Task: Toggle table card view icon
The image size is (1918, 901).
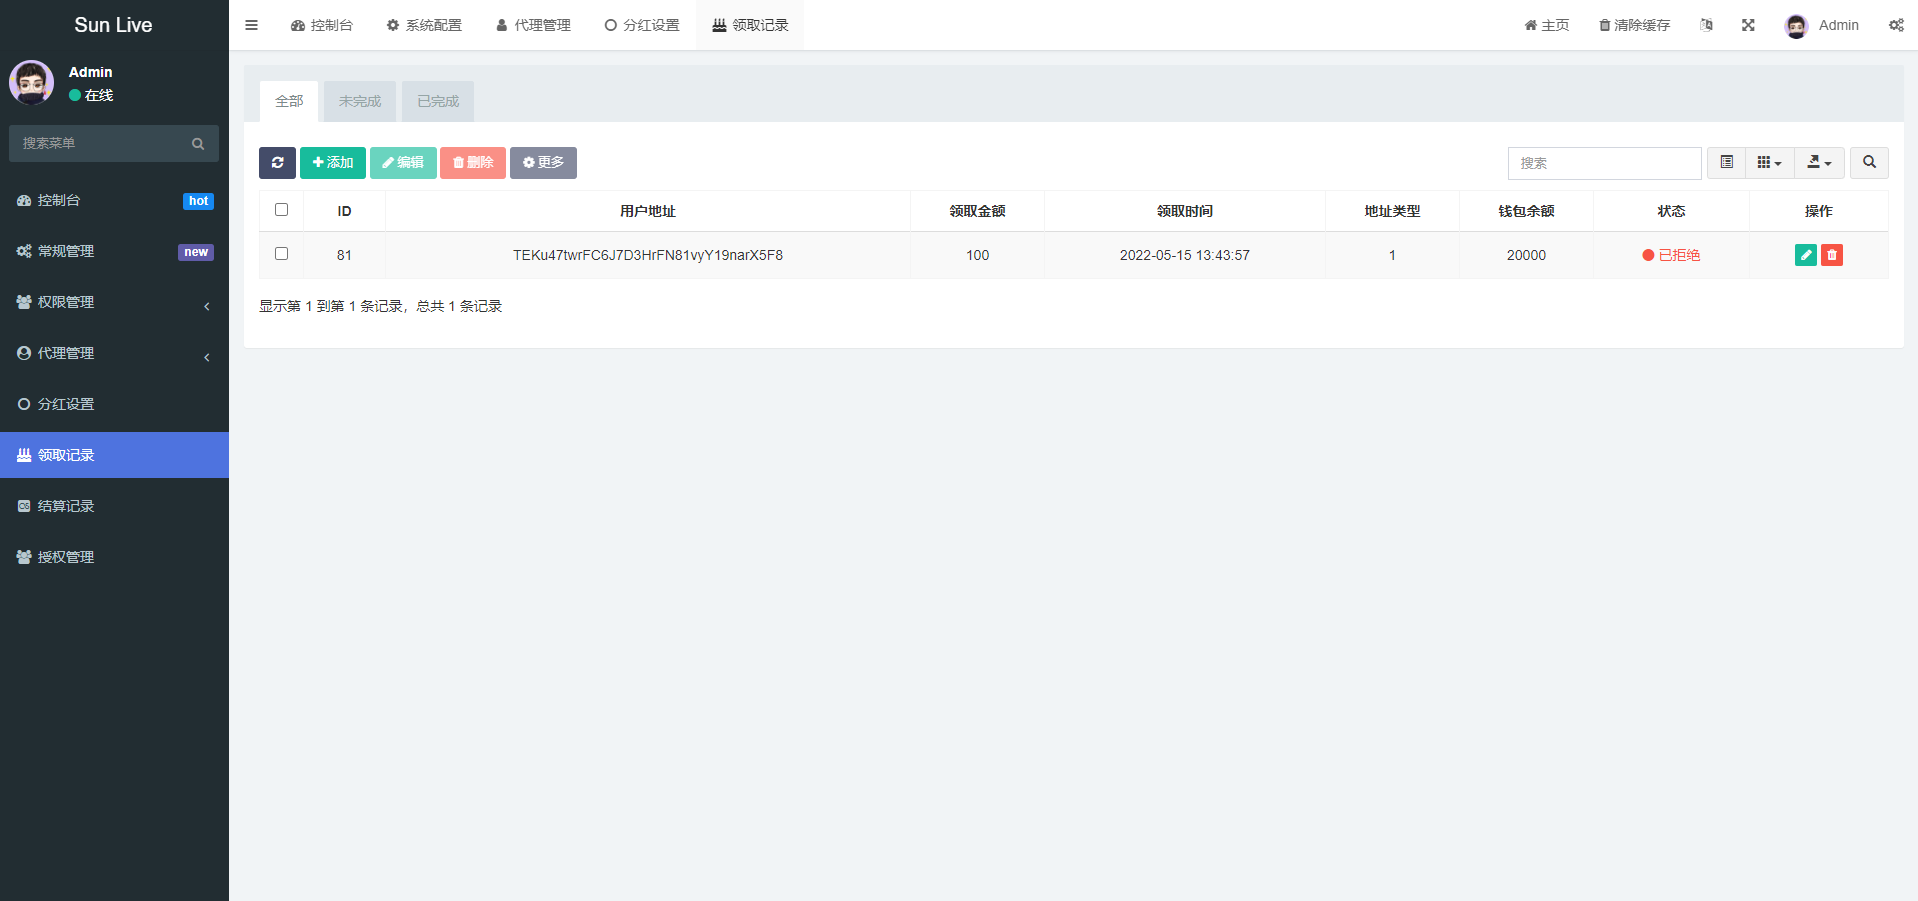Action: [1727, 162]
